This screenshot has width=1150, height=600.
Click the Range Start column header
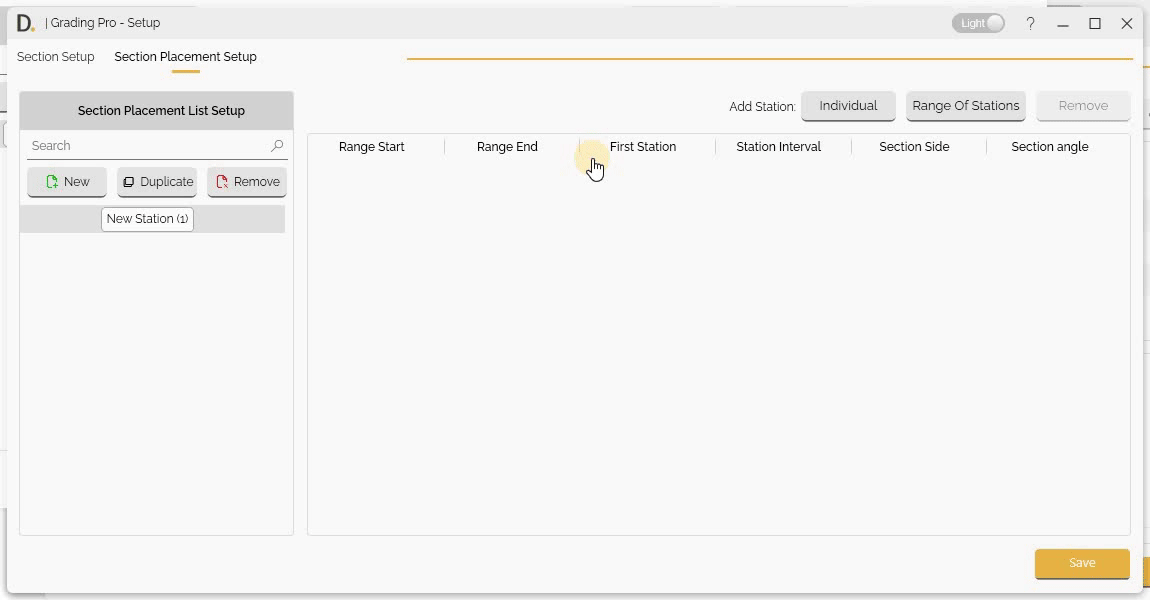(x=372, y=147)
